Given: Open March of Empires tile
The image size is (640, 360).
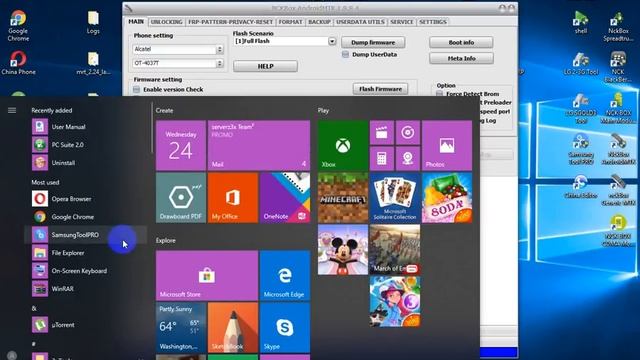Looking at the screenshot, I should [395, 249].
